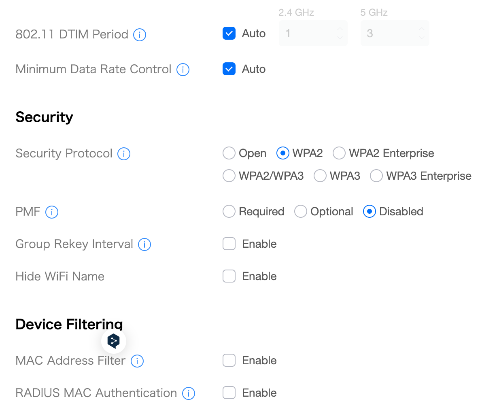This screenshot has height=408, width=480.
Task: Click Security Protocol info icon
Action: coord(124,154)
